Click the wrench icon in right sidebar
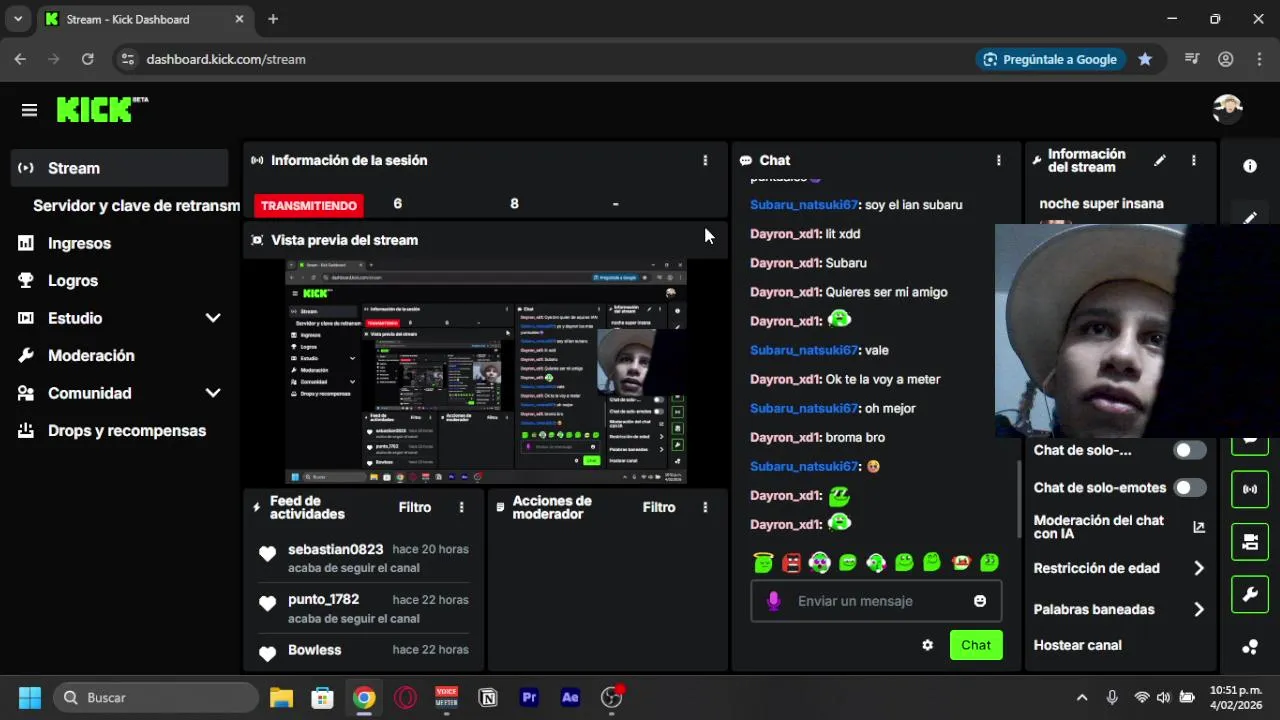Screen dimensions: 1280x720 click(x=1250, y=595)
